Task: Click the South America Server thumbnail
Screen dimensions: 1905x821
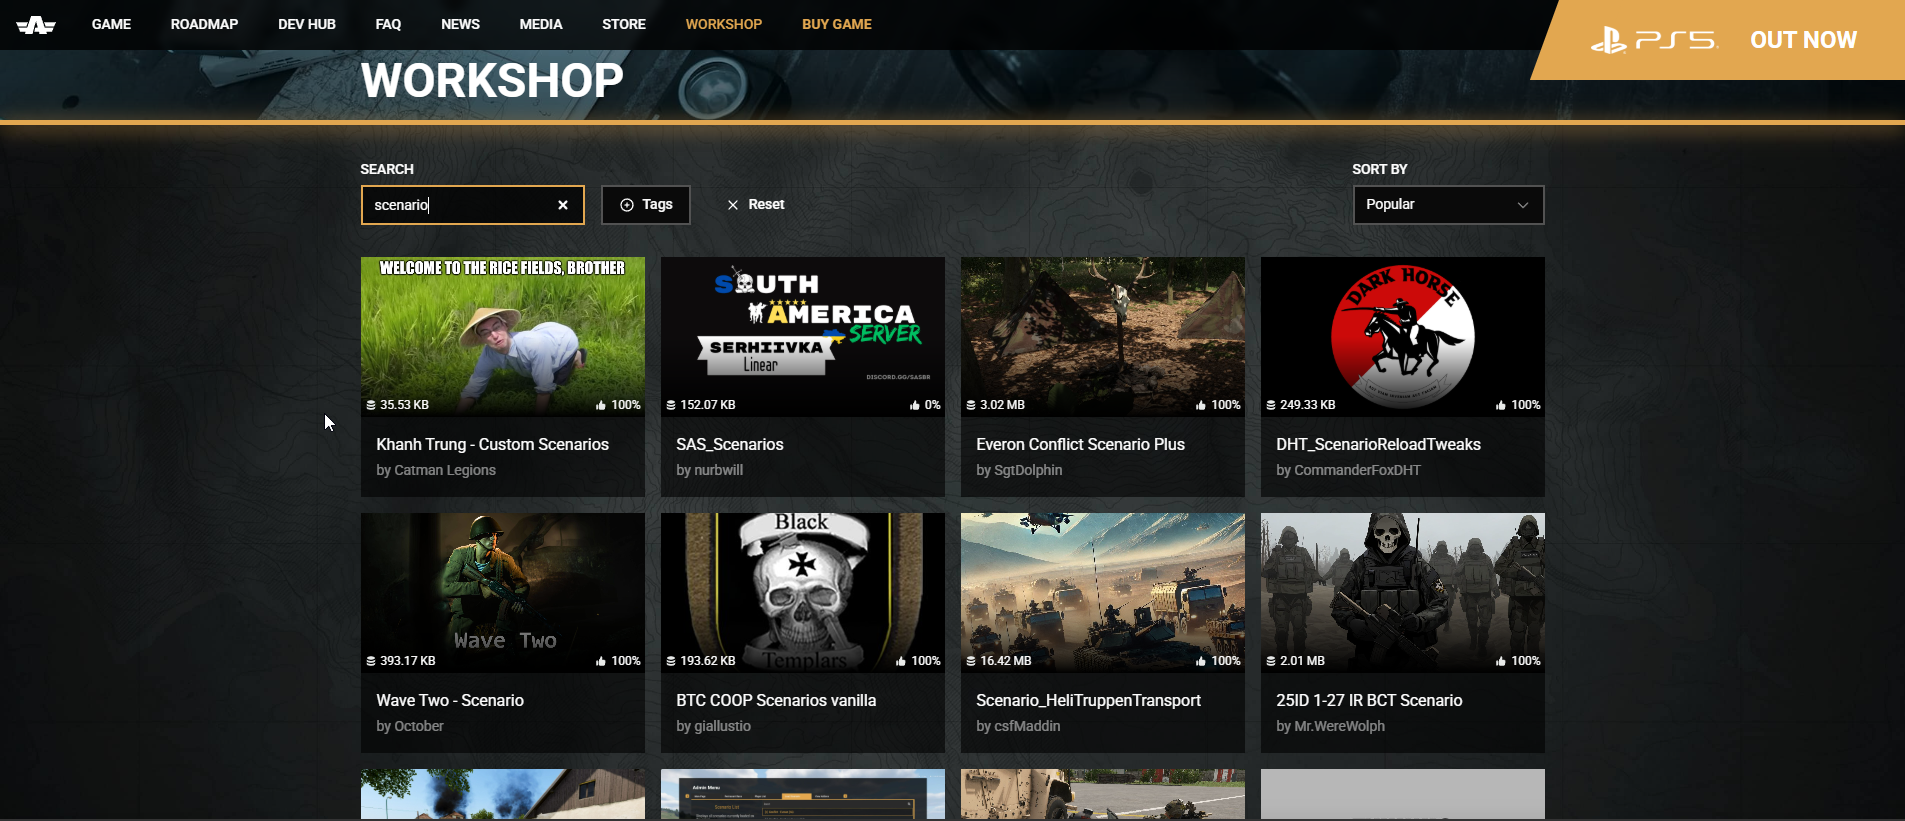Action: (x=803, y=337)
